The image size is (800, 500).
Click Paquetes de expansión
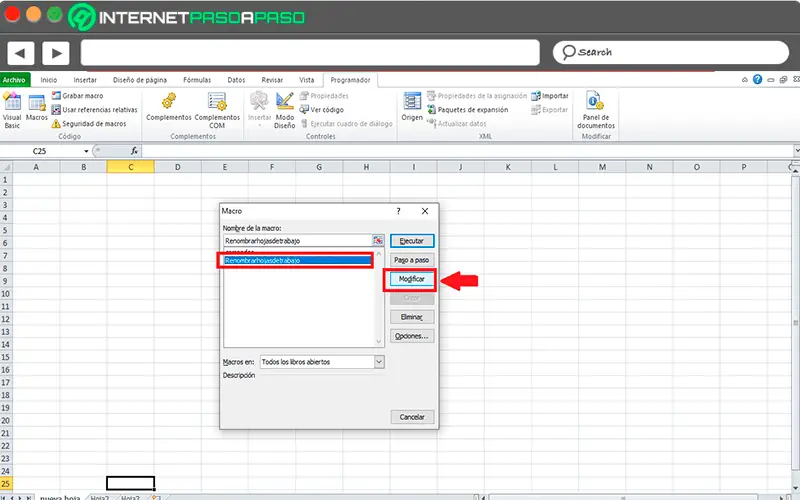pyautogui.click(x=468, y=109)
